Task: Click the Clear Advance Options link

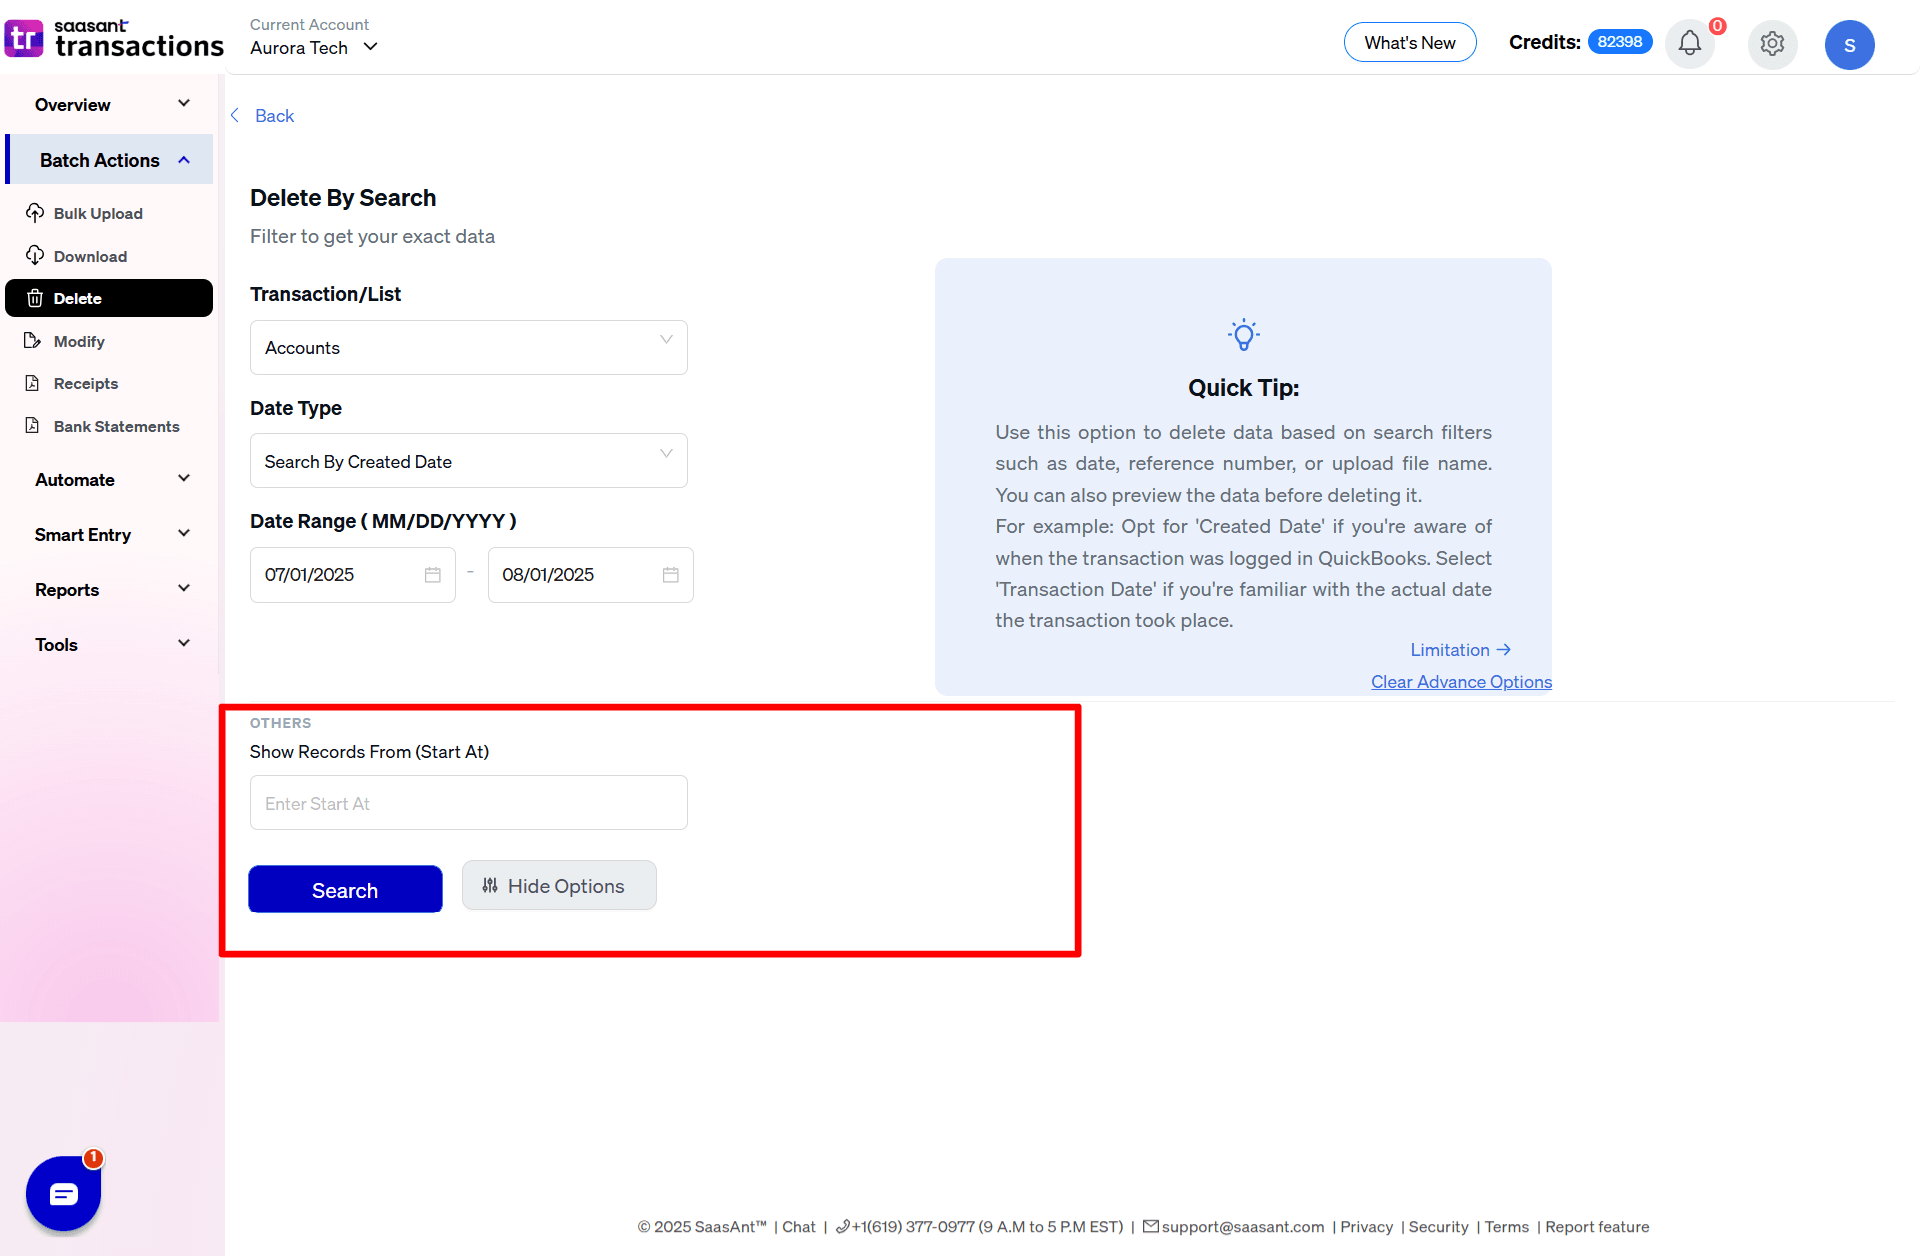Action: coord(1461,681)
